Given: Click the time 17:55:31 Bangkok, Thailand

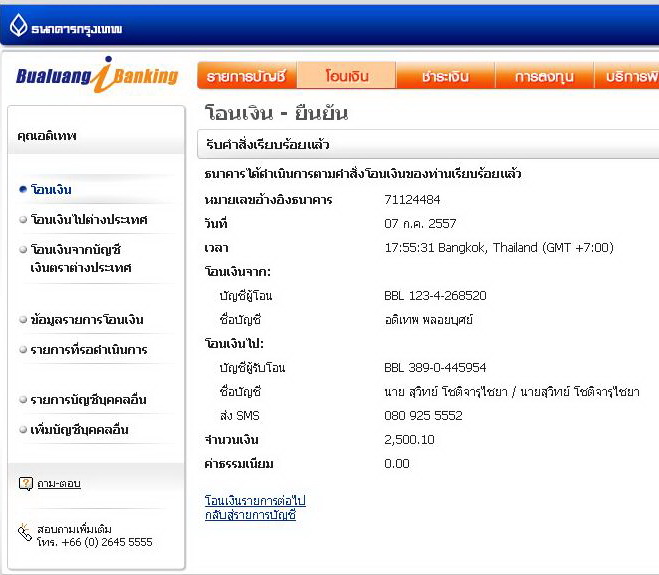Looking at the screenshot, I should click(499, 247).
